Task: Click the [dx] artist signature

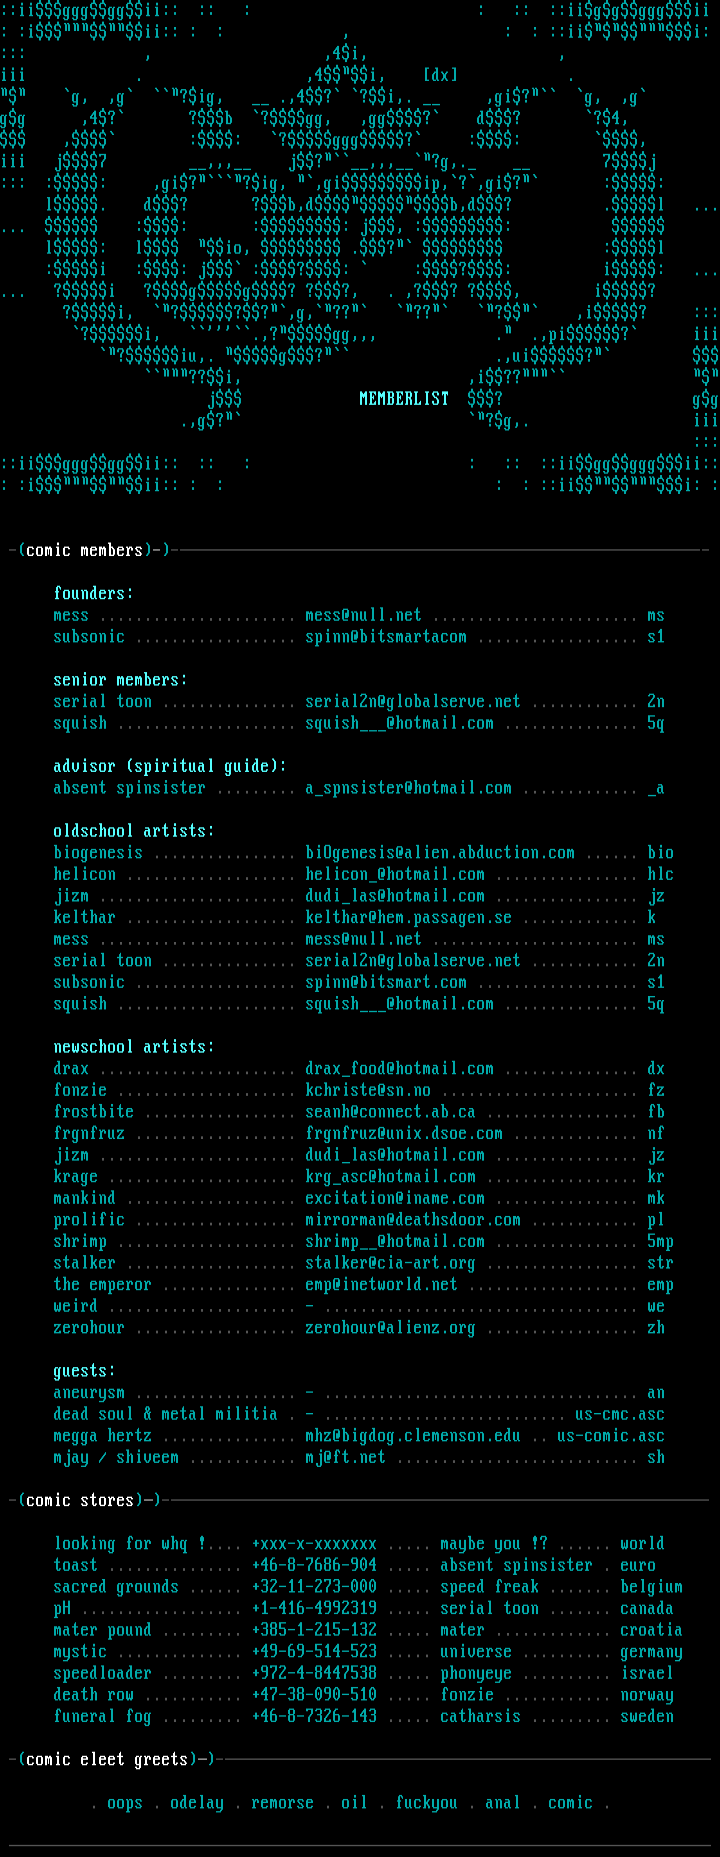Action: pos(440,75)
